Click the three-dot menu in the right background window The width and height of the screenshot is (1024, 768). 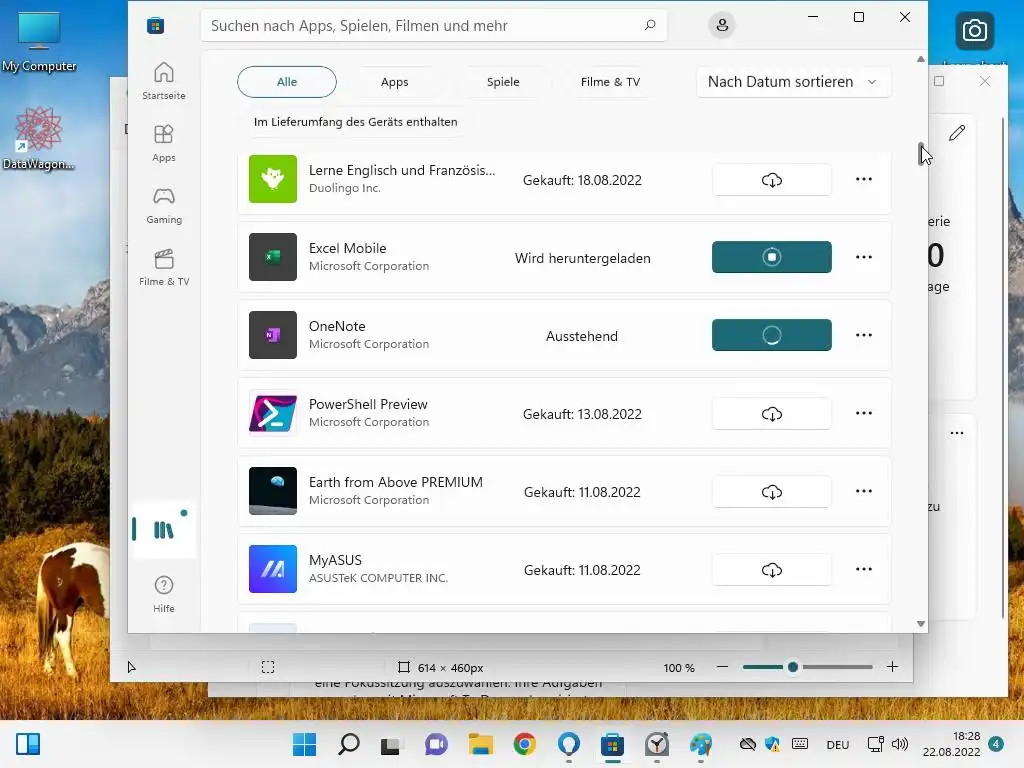957,433
